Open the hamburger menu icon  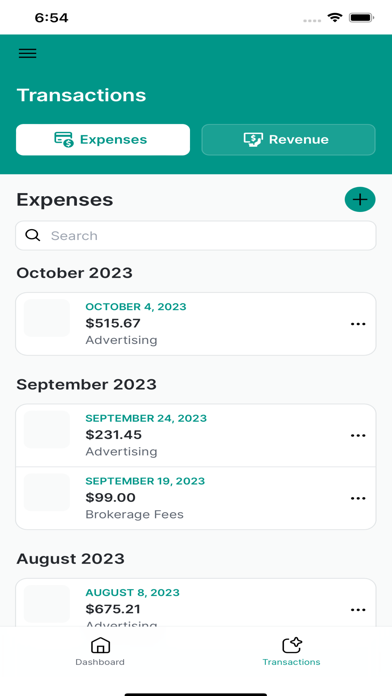click(28, 54)
